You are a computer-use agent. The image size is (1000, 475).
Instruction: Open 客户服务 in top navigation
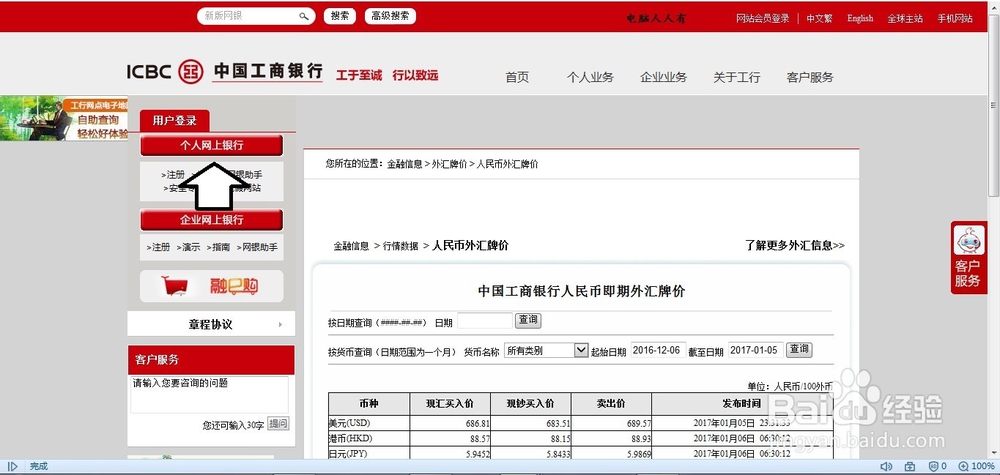810,77
